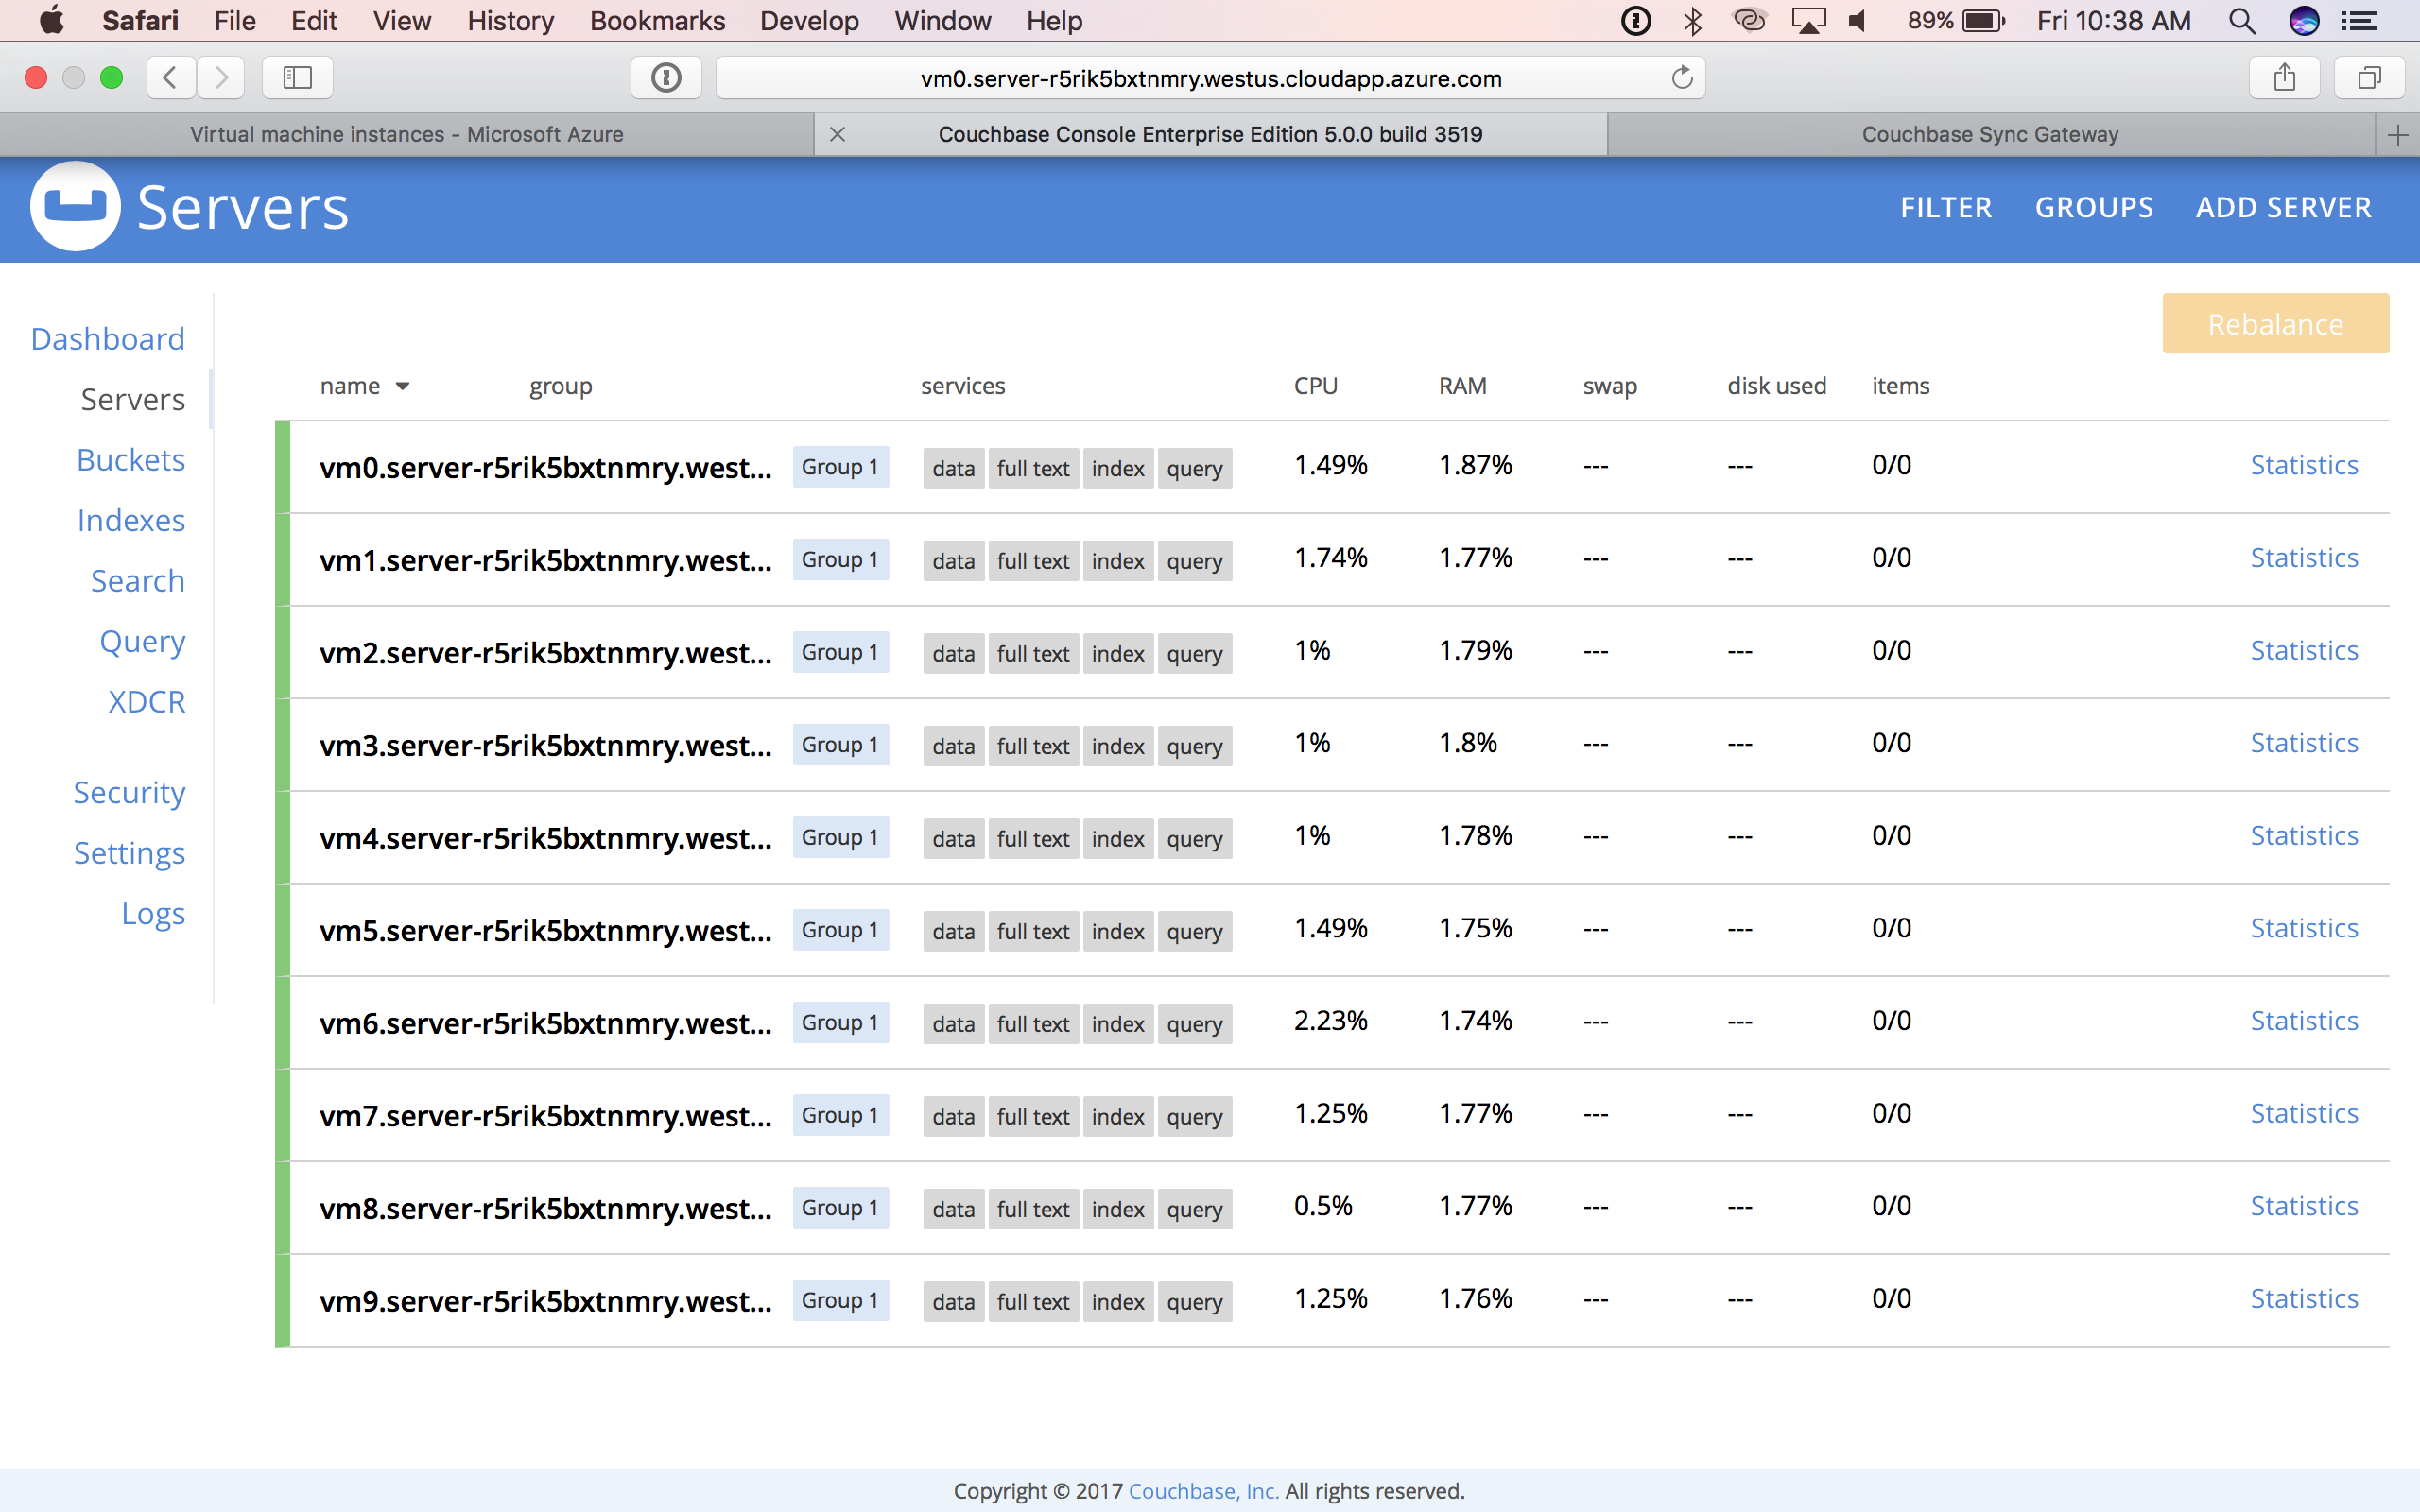This screenshot has width=2420, height=1512.
Task: Toggle Bluetooth from the menu bar
Action: point(1694,20)
